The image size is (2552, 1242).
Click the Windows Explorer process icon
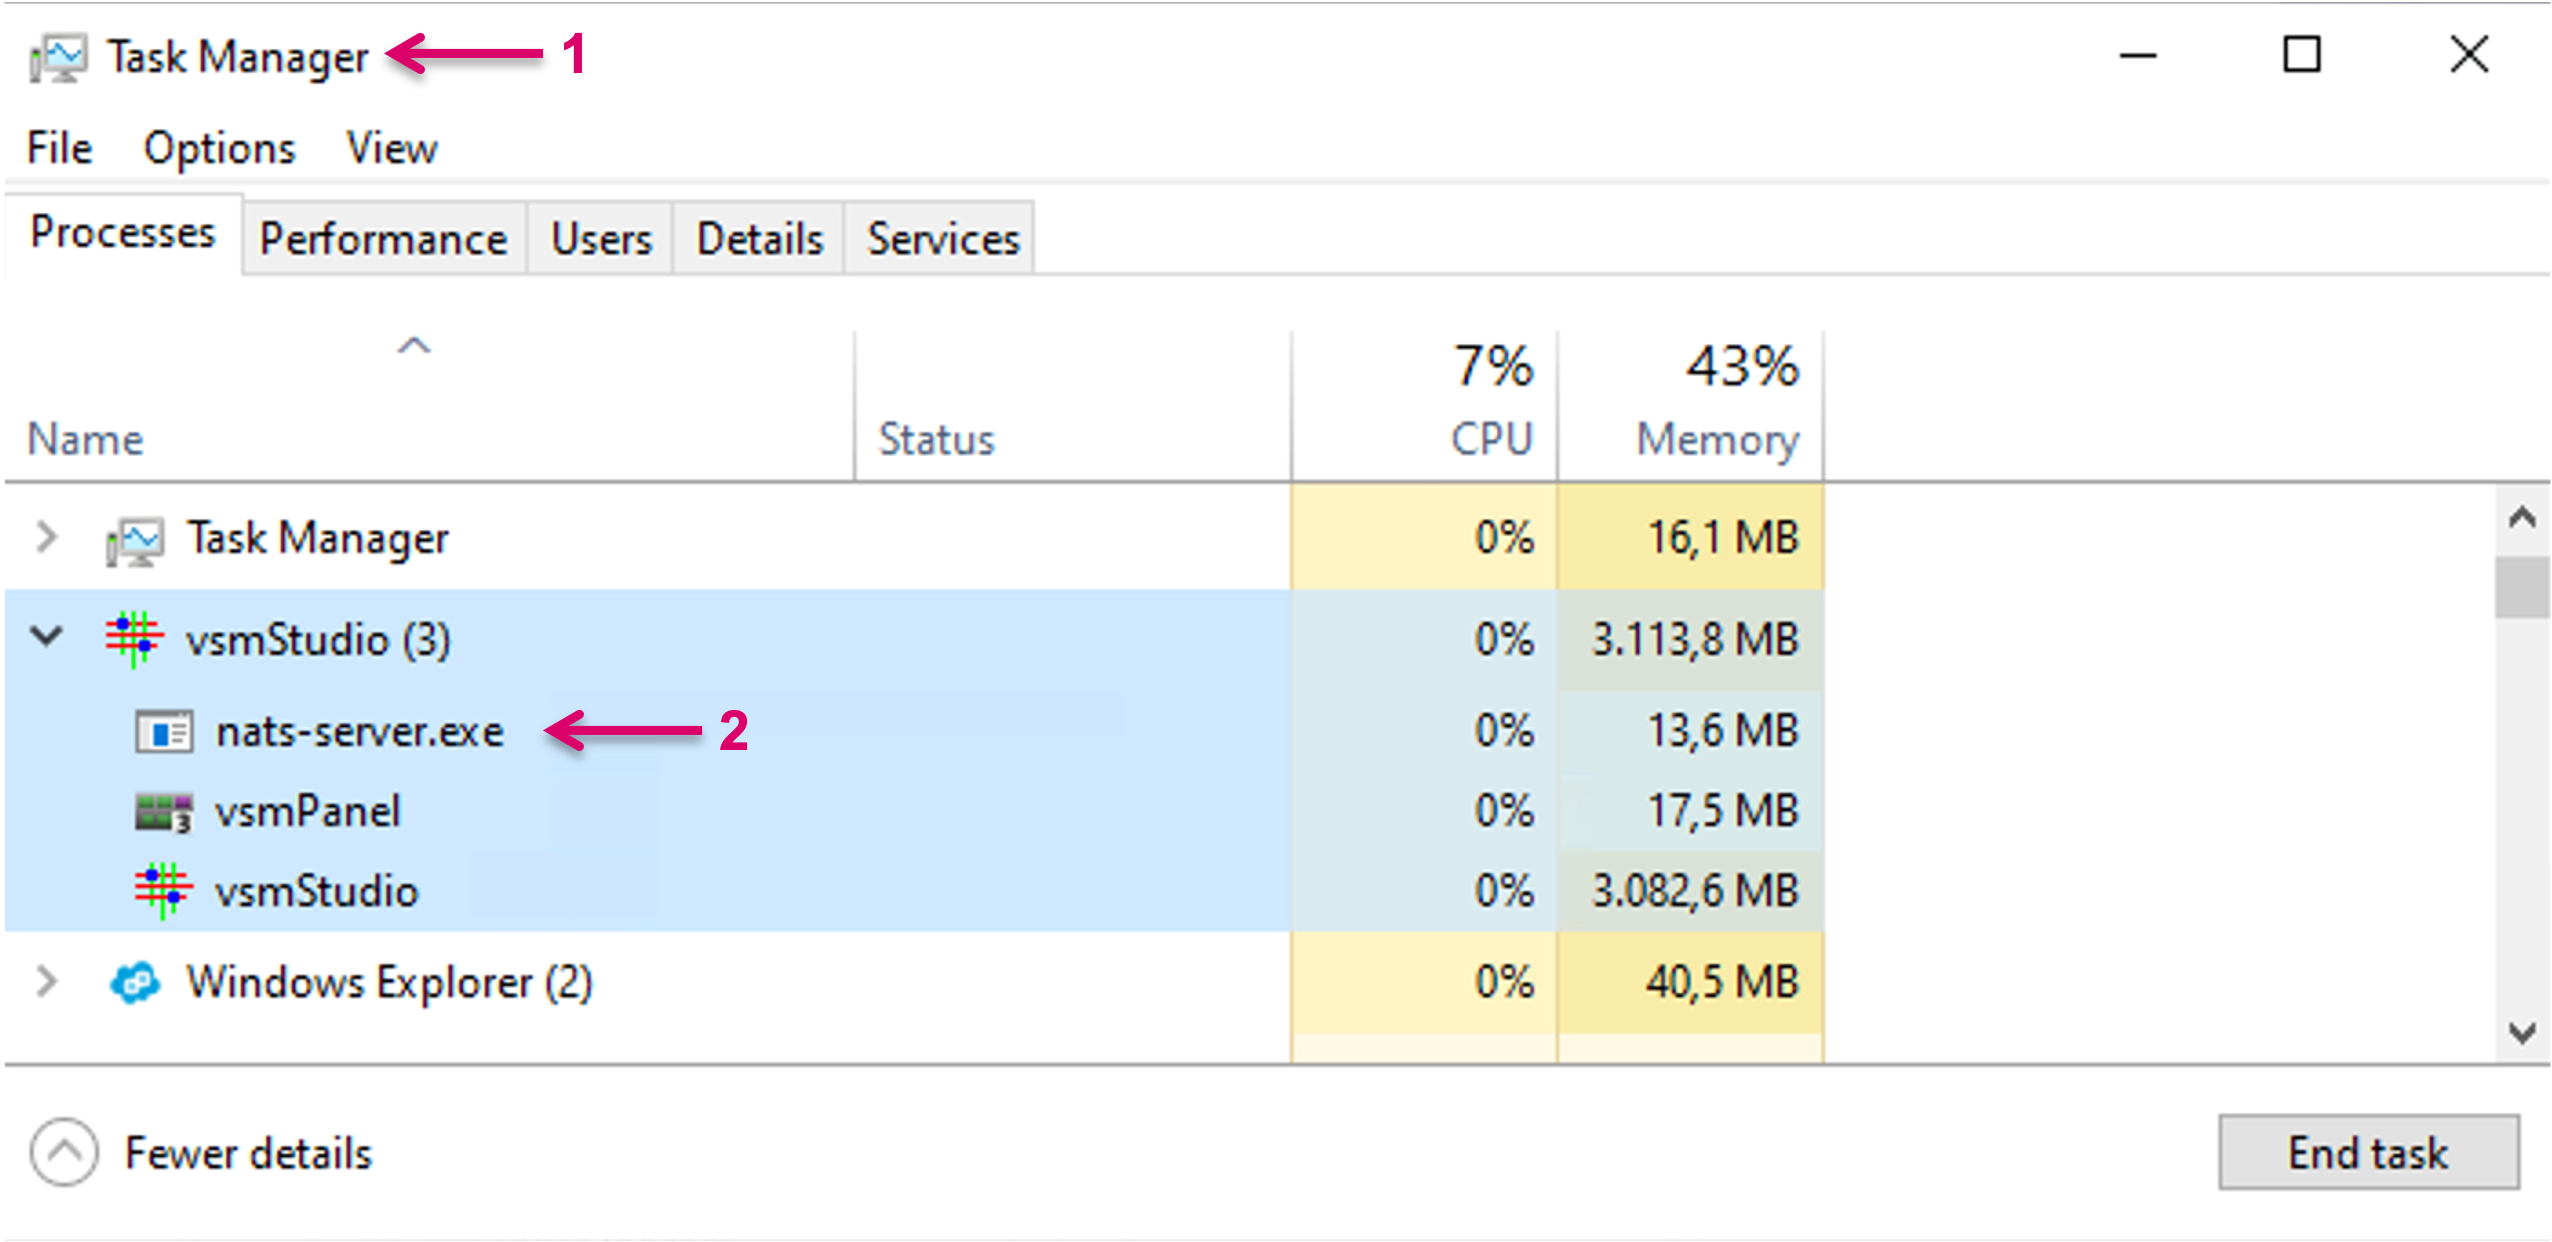[x=135, y=982]
